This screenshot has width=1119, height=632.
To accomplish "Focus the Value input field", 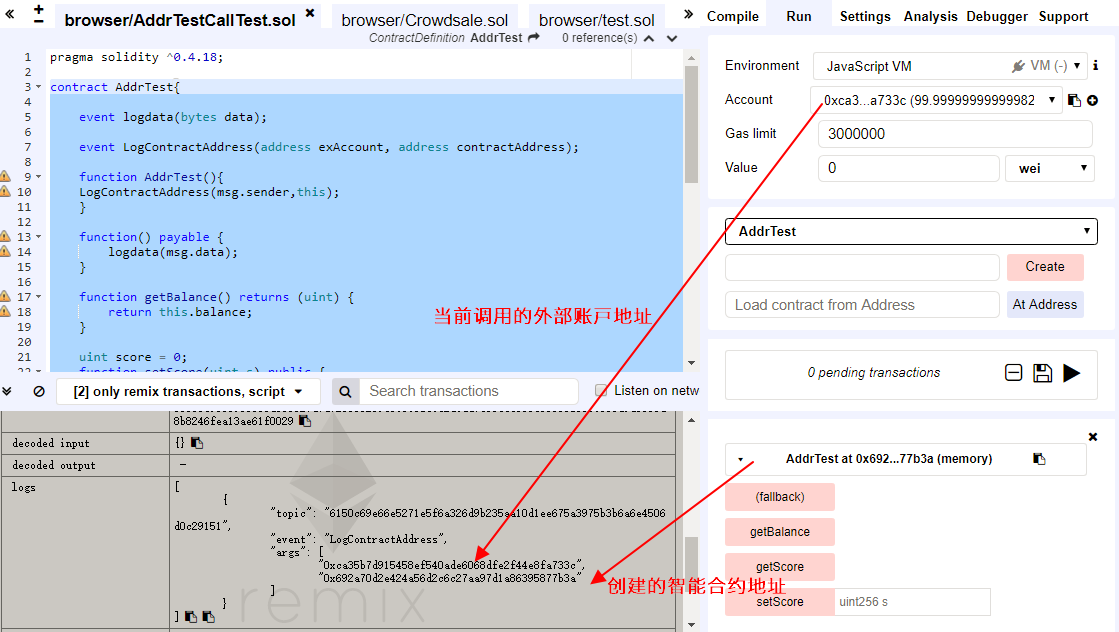I will tap(908, 168).
